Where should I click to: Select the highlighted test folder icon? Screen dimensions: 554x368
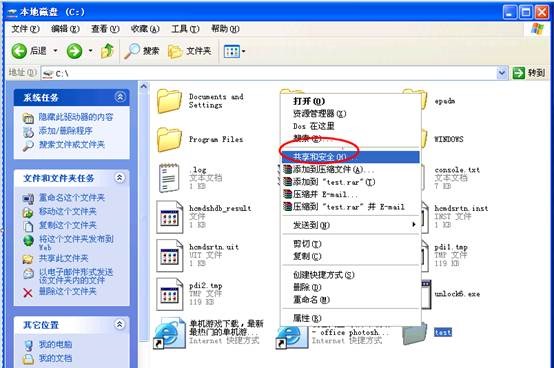(414, 335)
